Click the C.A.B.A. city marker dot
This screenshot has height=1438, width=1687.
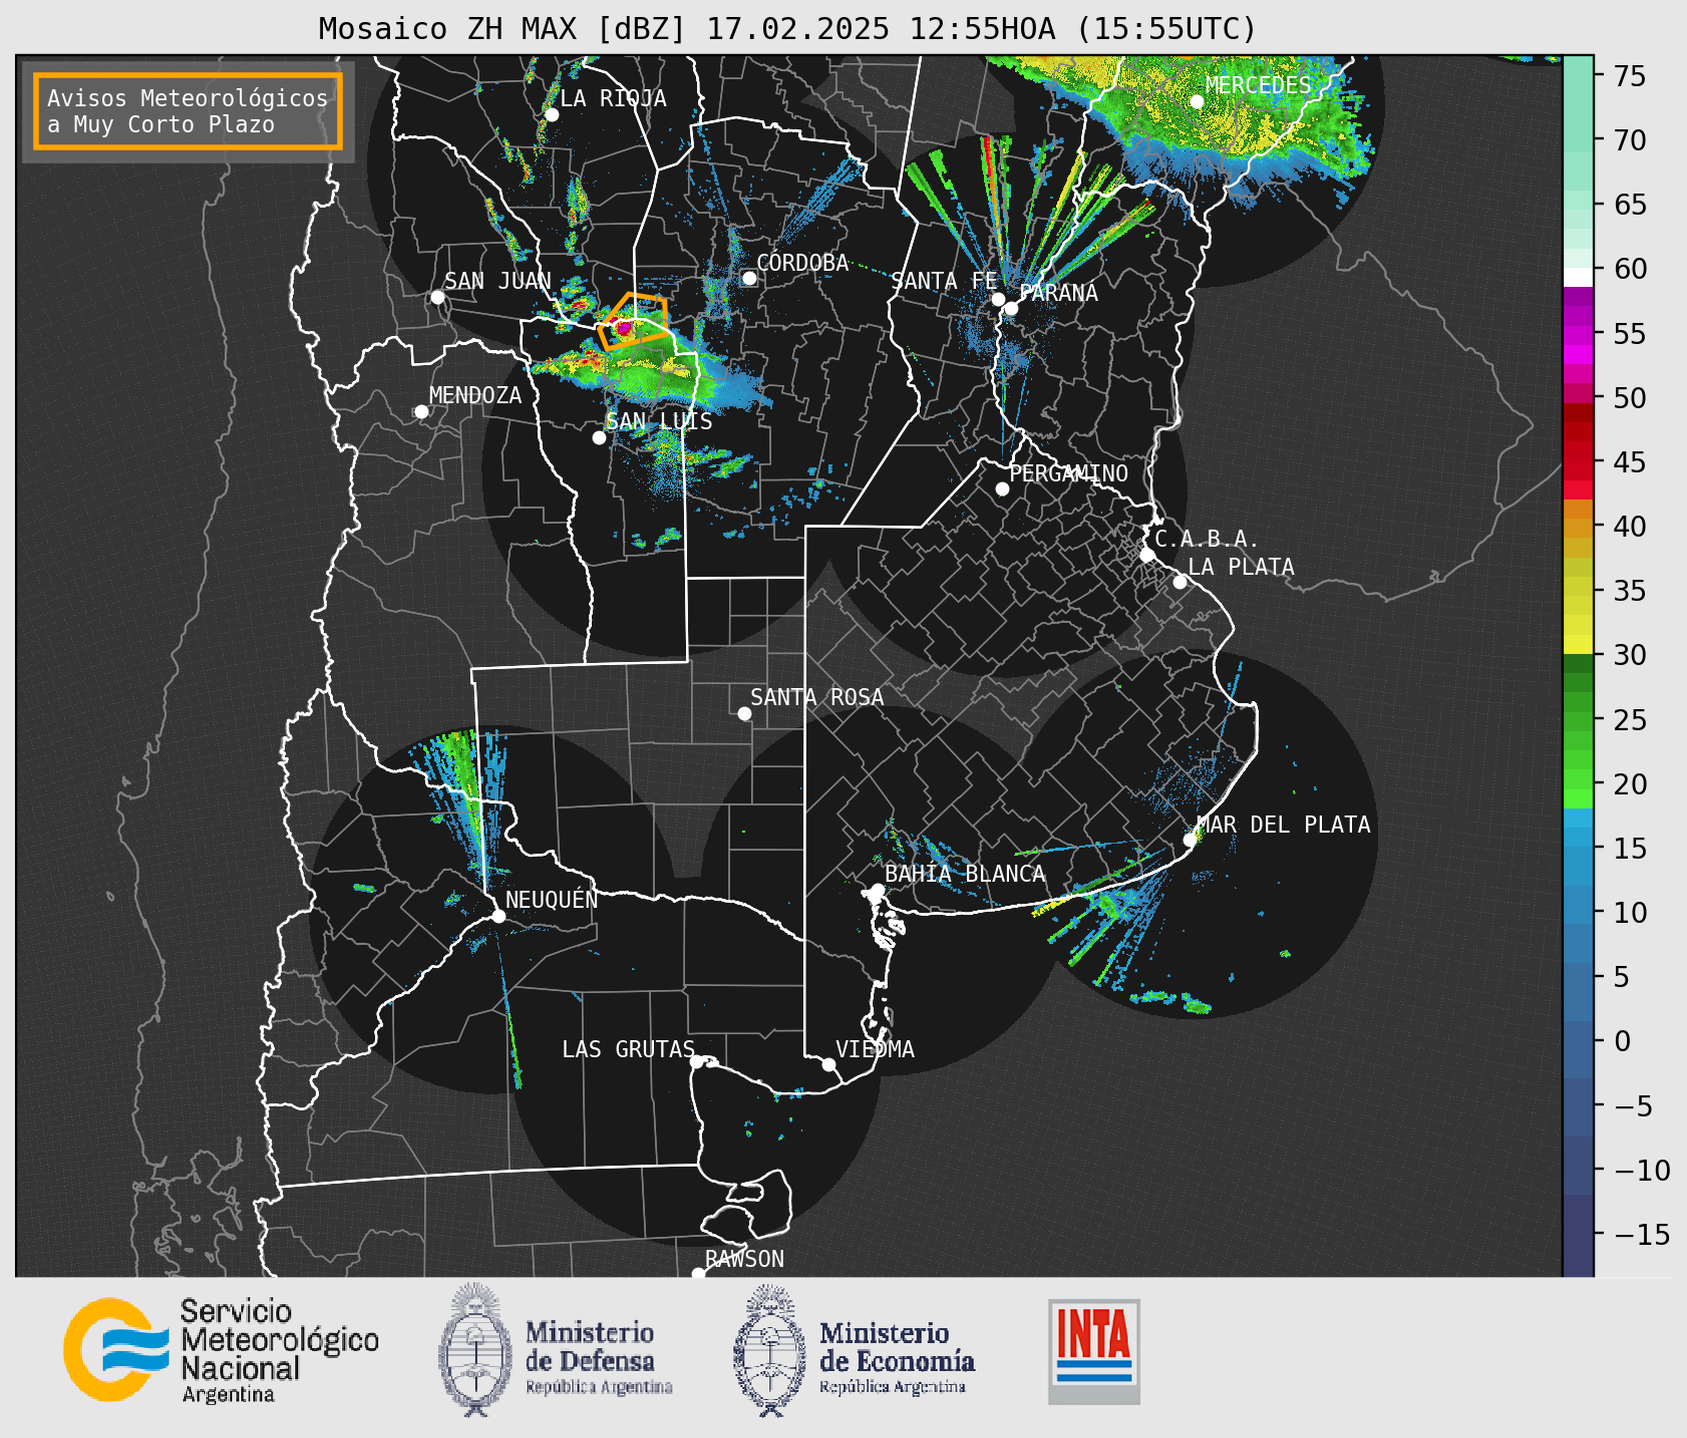1147,555
